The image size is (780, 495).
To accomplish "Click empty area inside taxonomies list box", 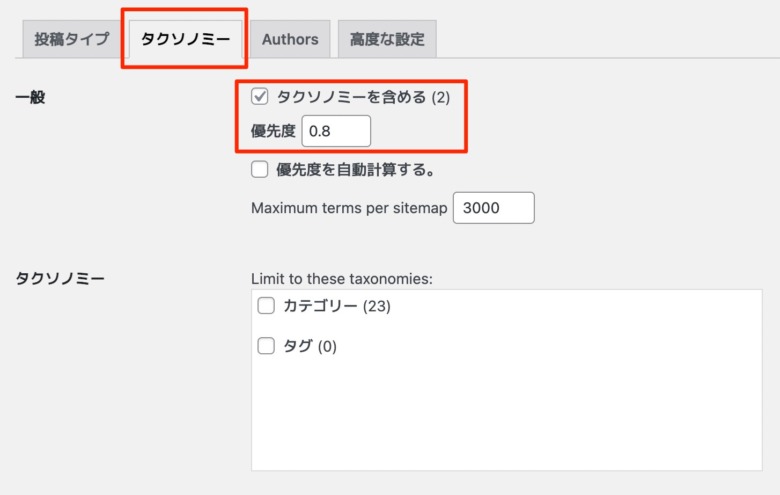I will (507, 413).
